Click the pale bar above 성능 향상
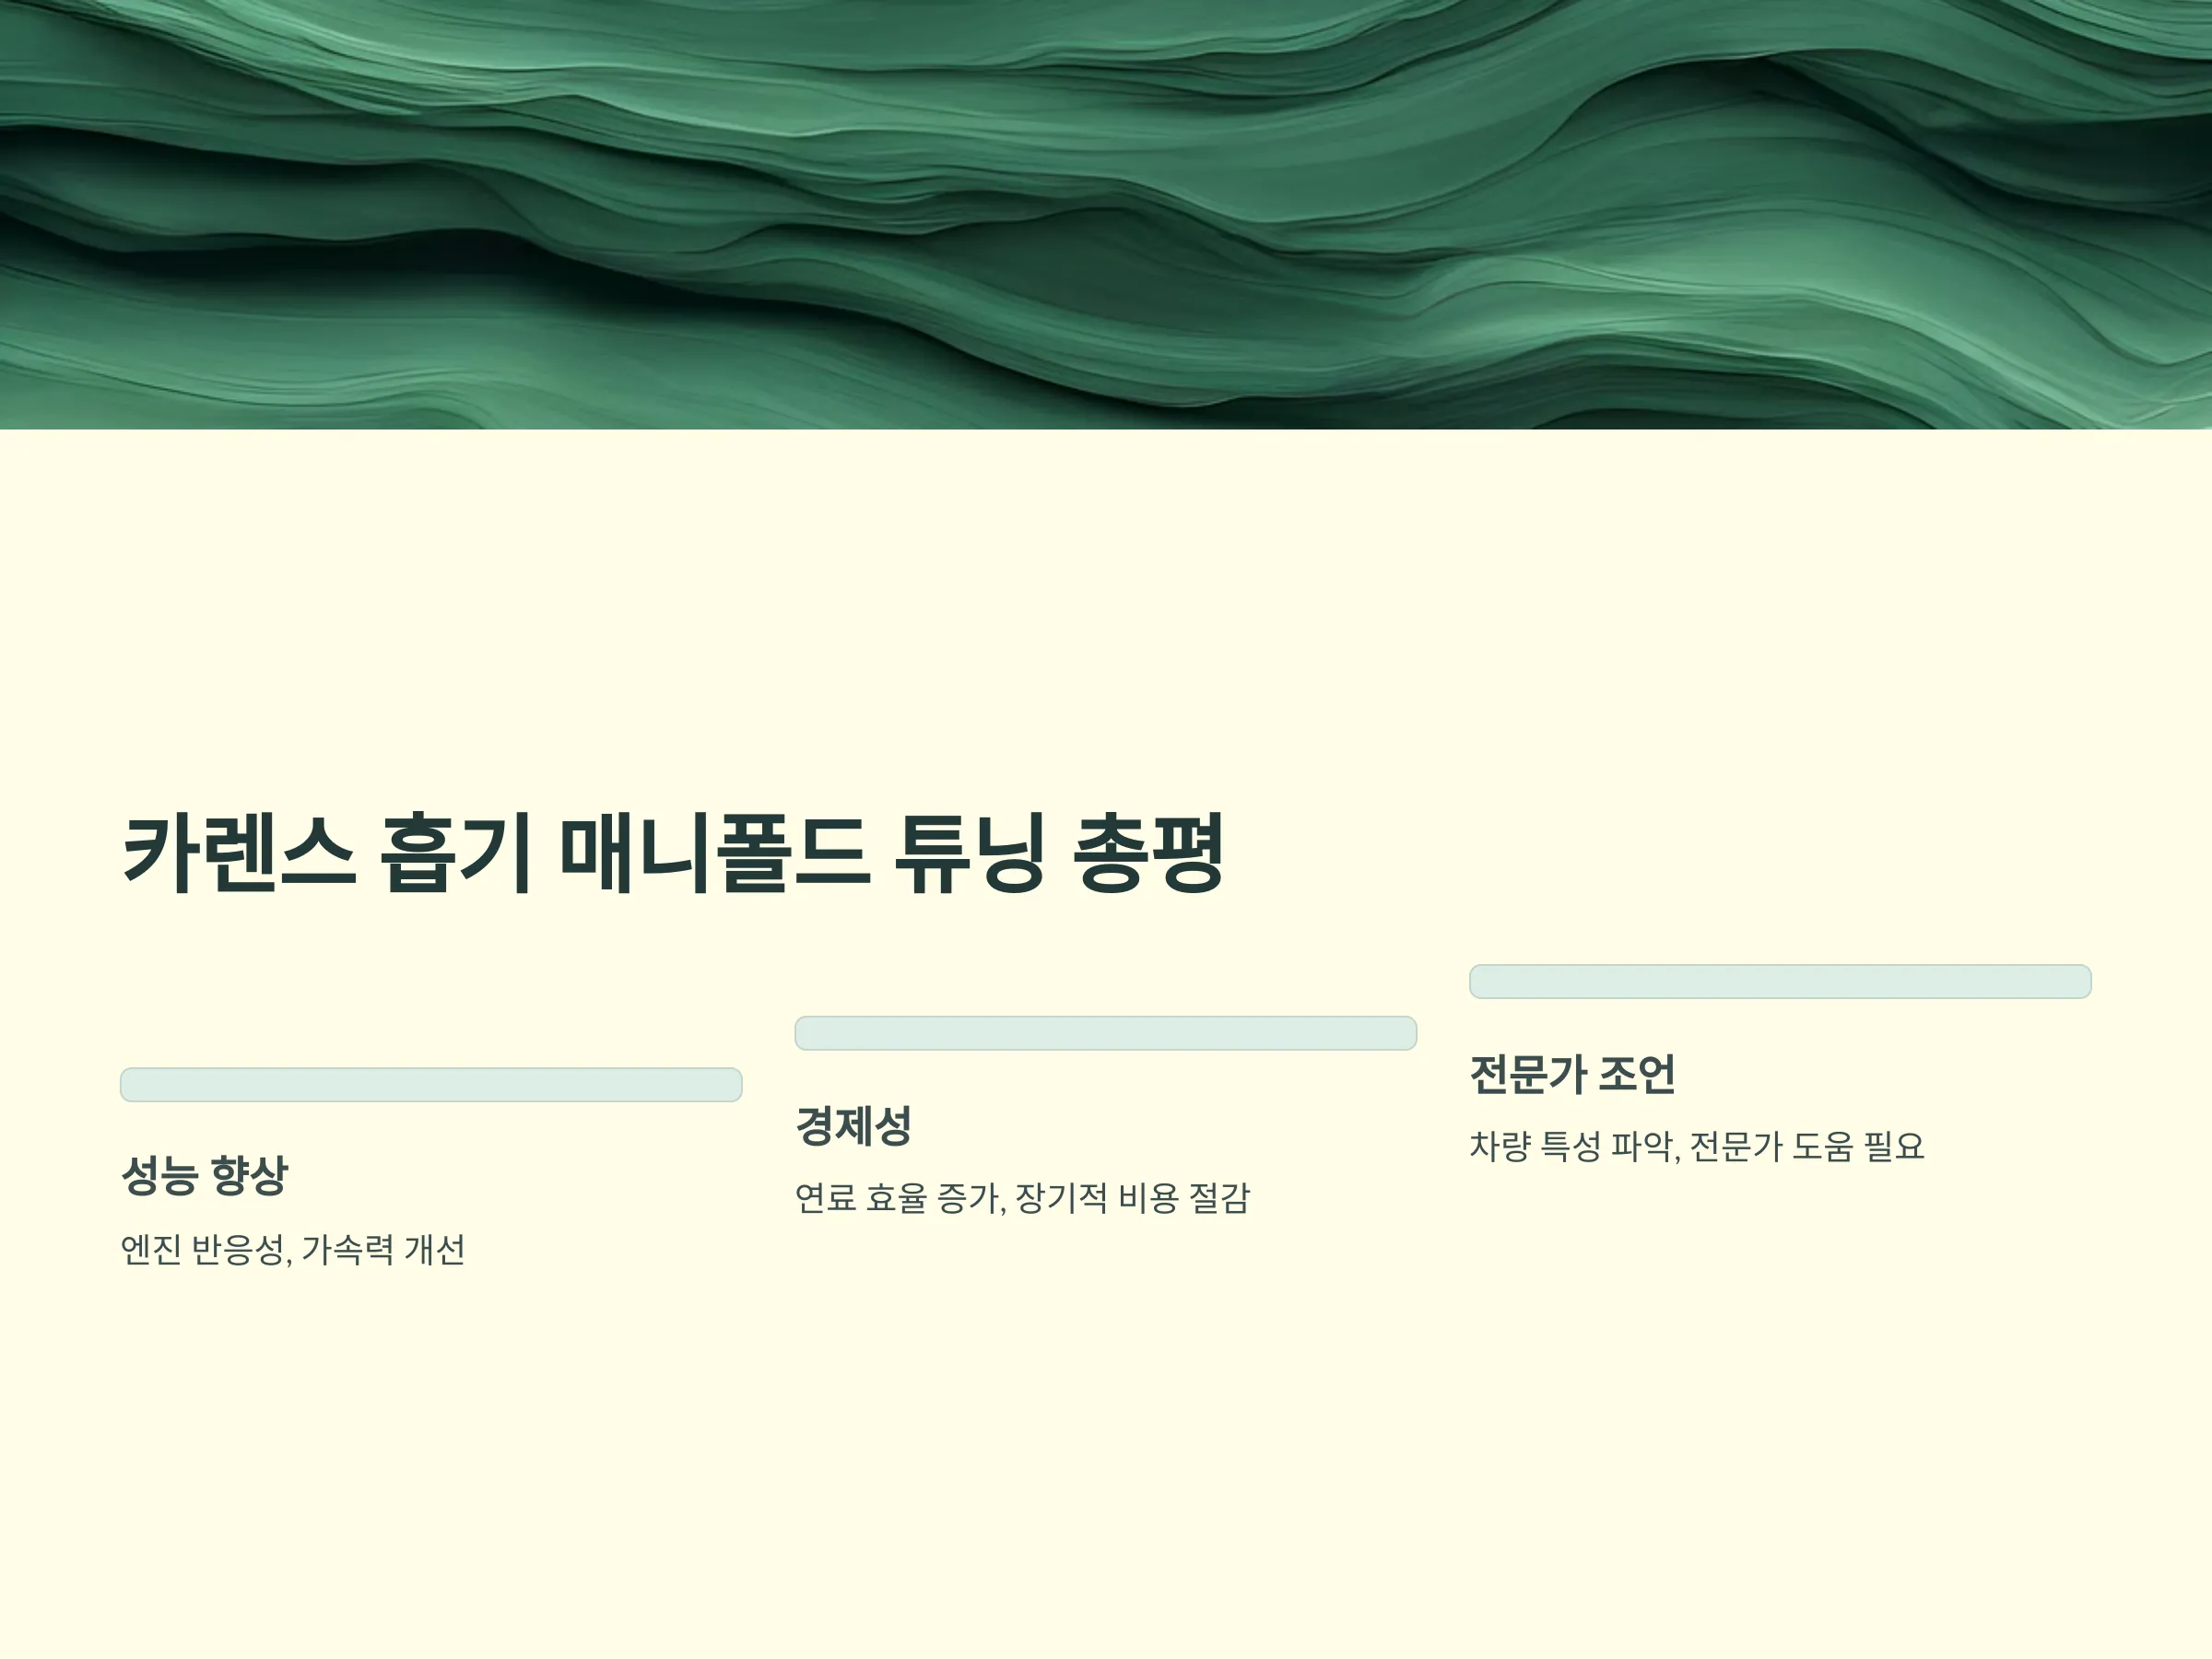The image size is (2212, 1659). coord(431,1085)
